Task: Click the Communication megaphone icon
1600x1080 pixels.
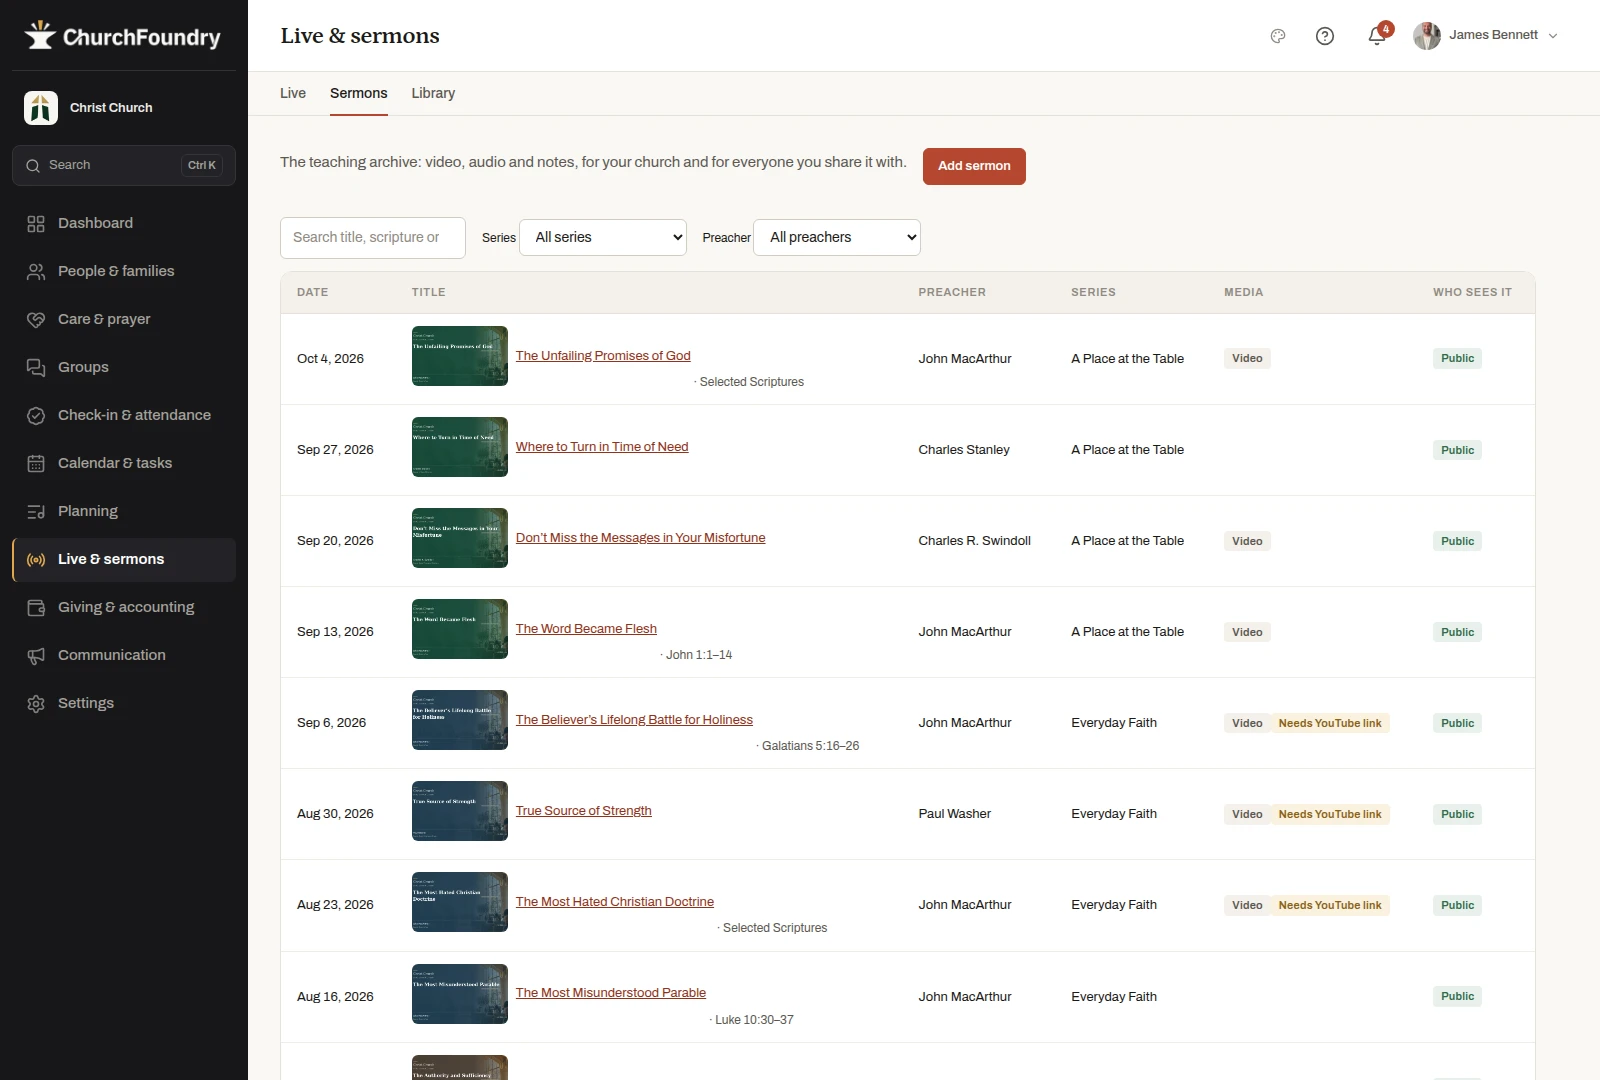Action: pos(36,656)
